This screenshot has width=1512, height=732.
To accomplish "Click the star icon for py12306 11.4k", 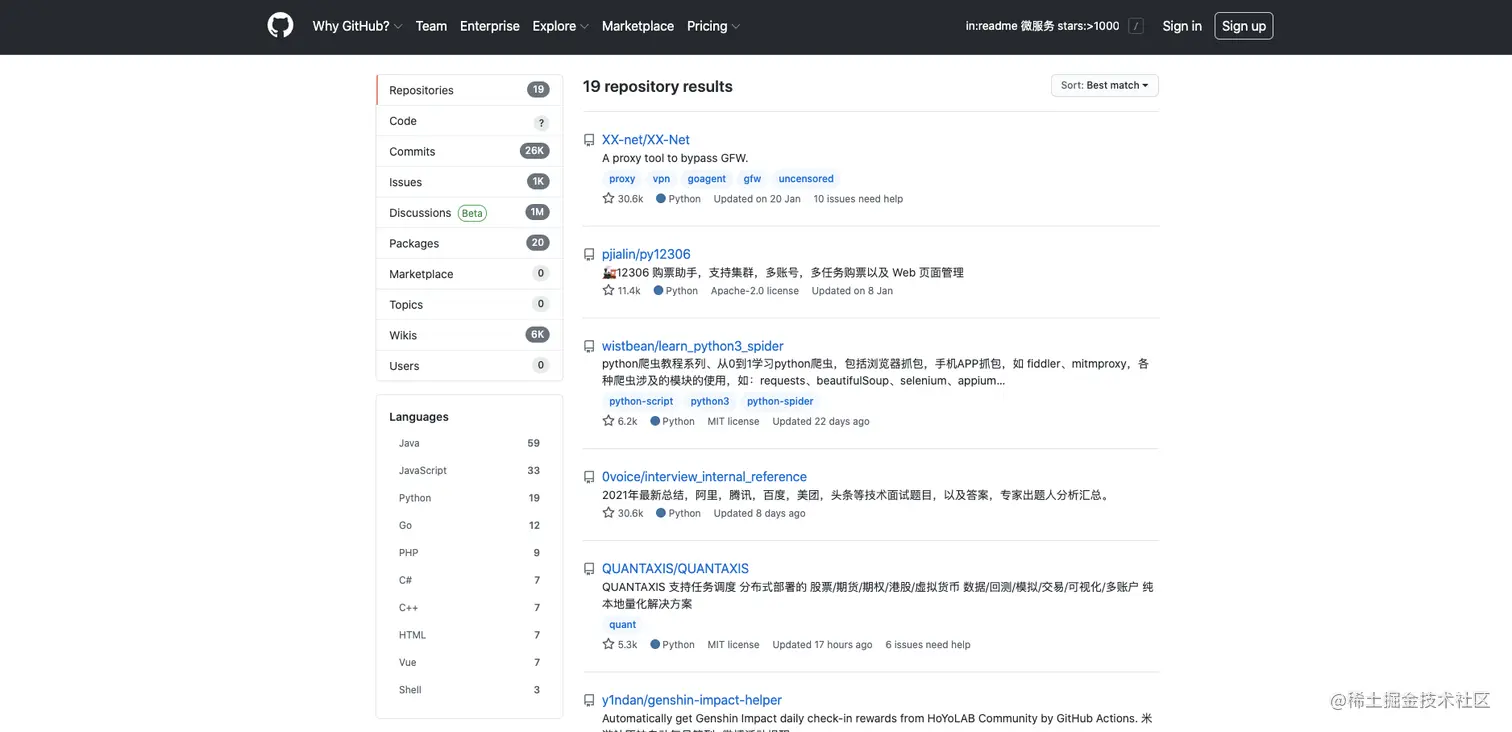I will pyautogui.click(x=608, y=290).
